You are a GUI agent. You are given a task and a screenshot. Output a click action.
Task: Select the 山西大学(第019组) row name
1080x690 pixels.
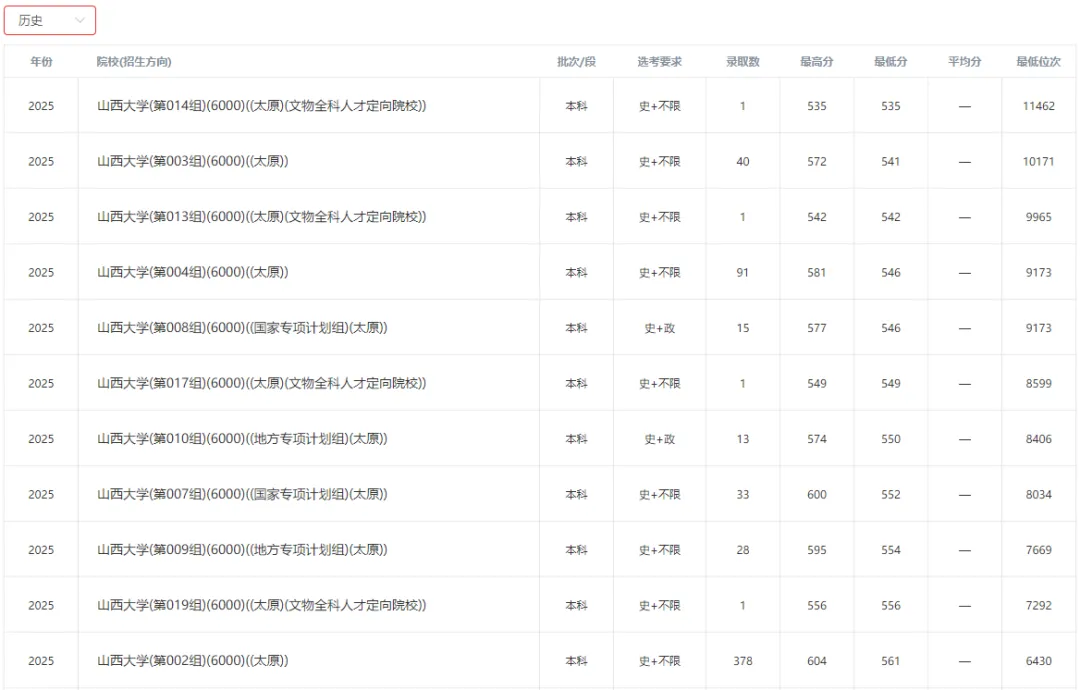pos(262,605)
